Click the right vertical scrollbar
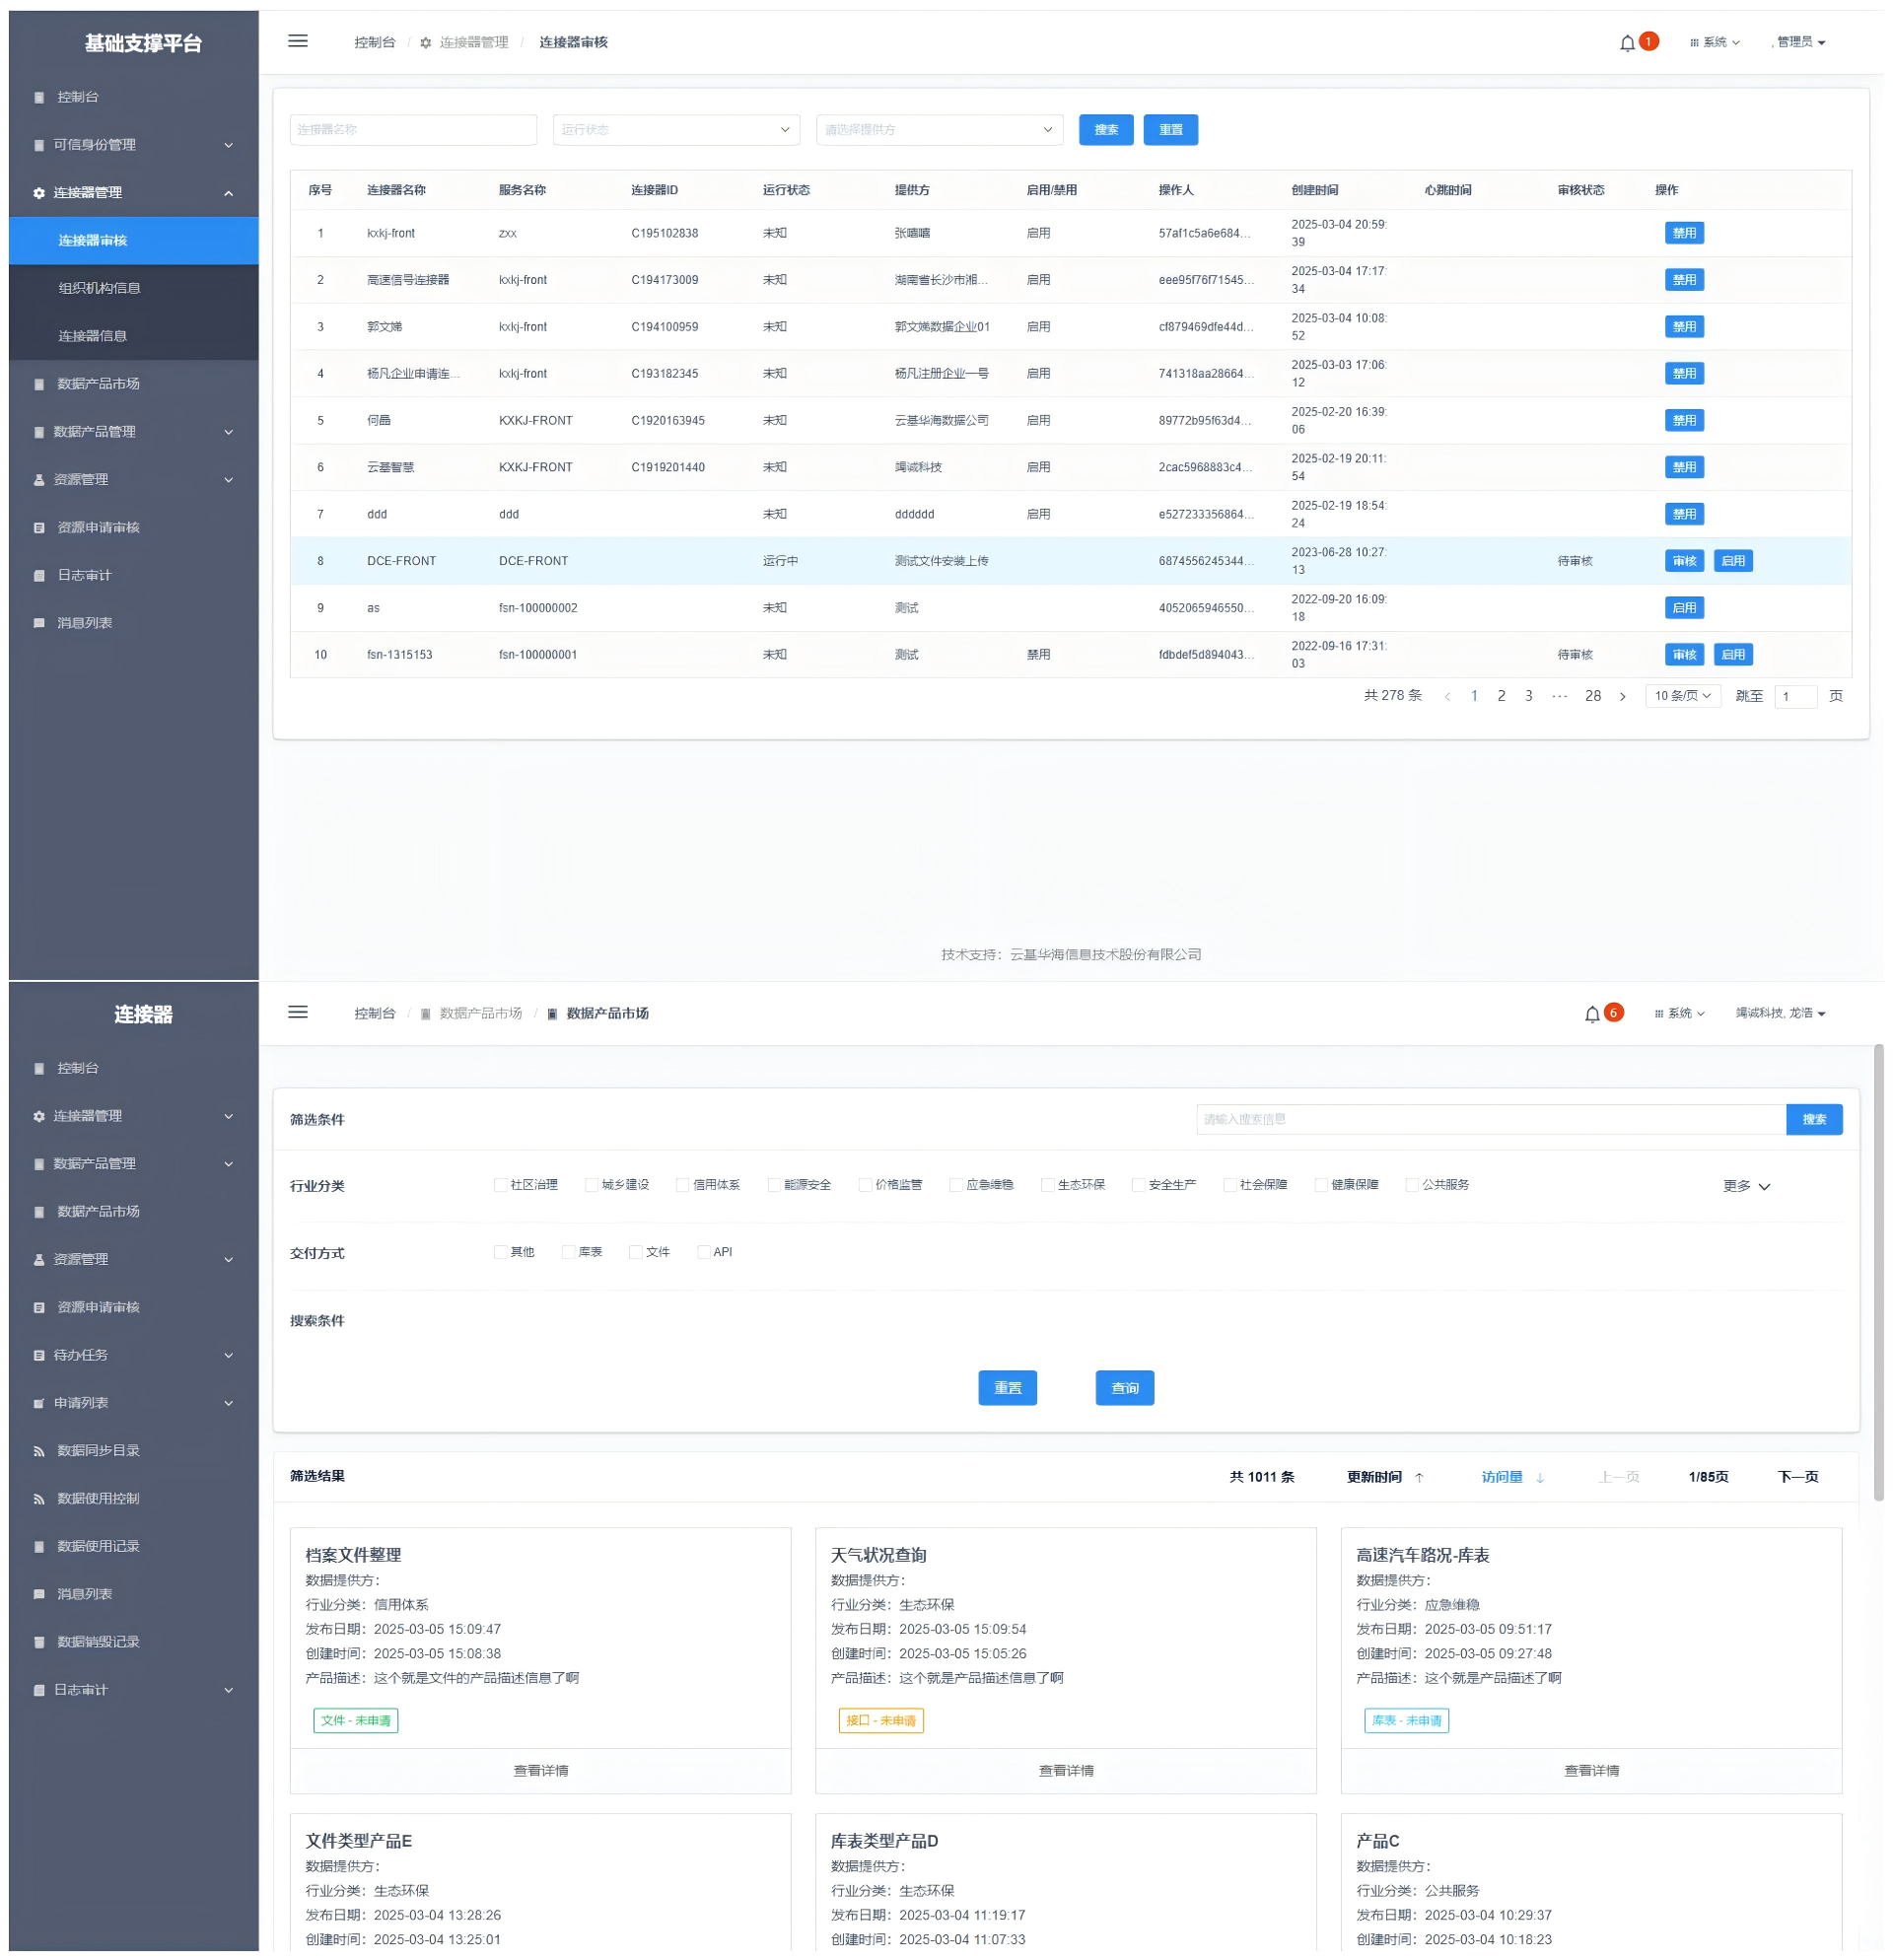Image resolution: width=1893 pixels, height=1960 pixels. coord(1878,1270)
